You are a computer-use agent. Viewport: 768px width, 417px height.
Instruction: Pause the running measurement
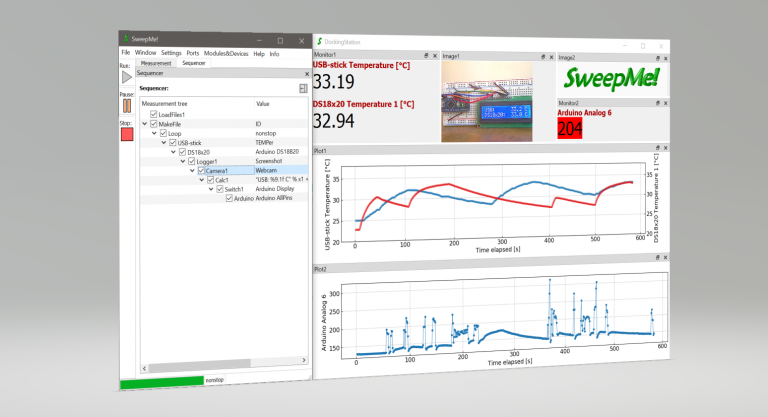tap(127, 105)
